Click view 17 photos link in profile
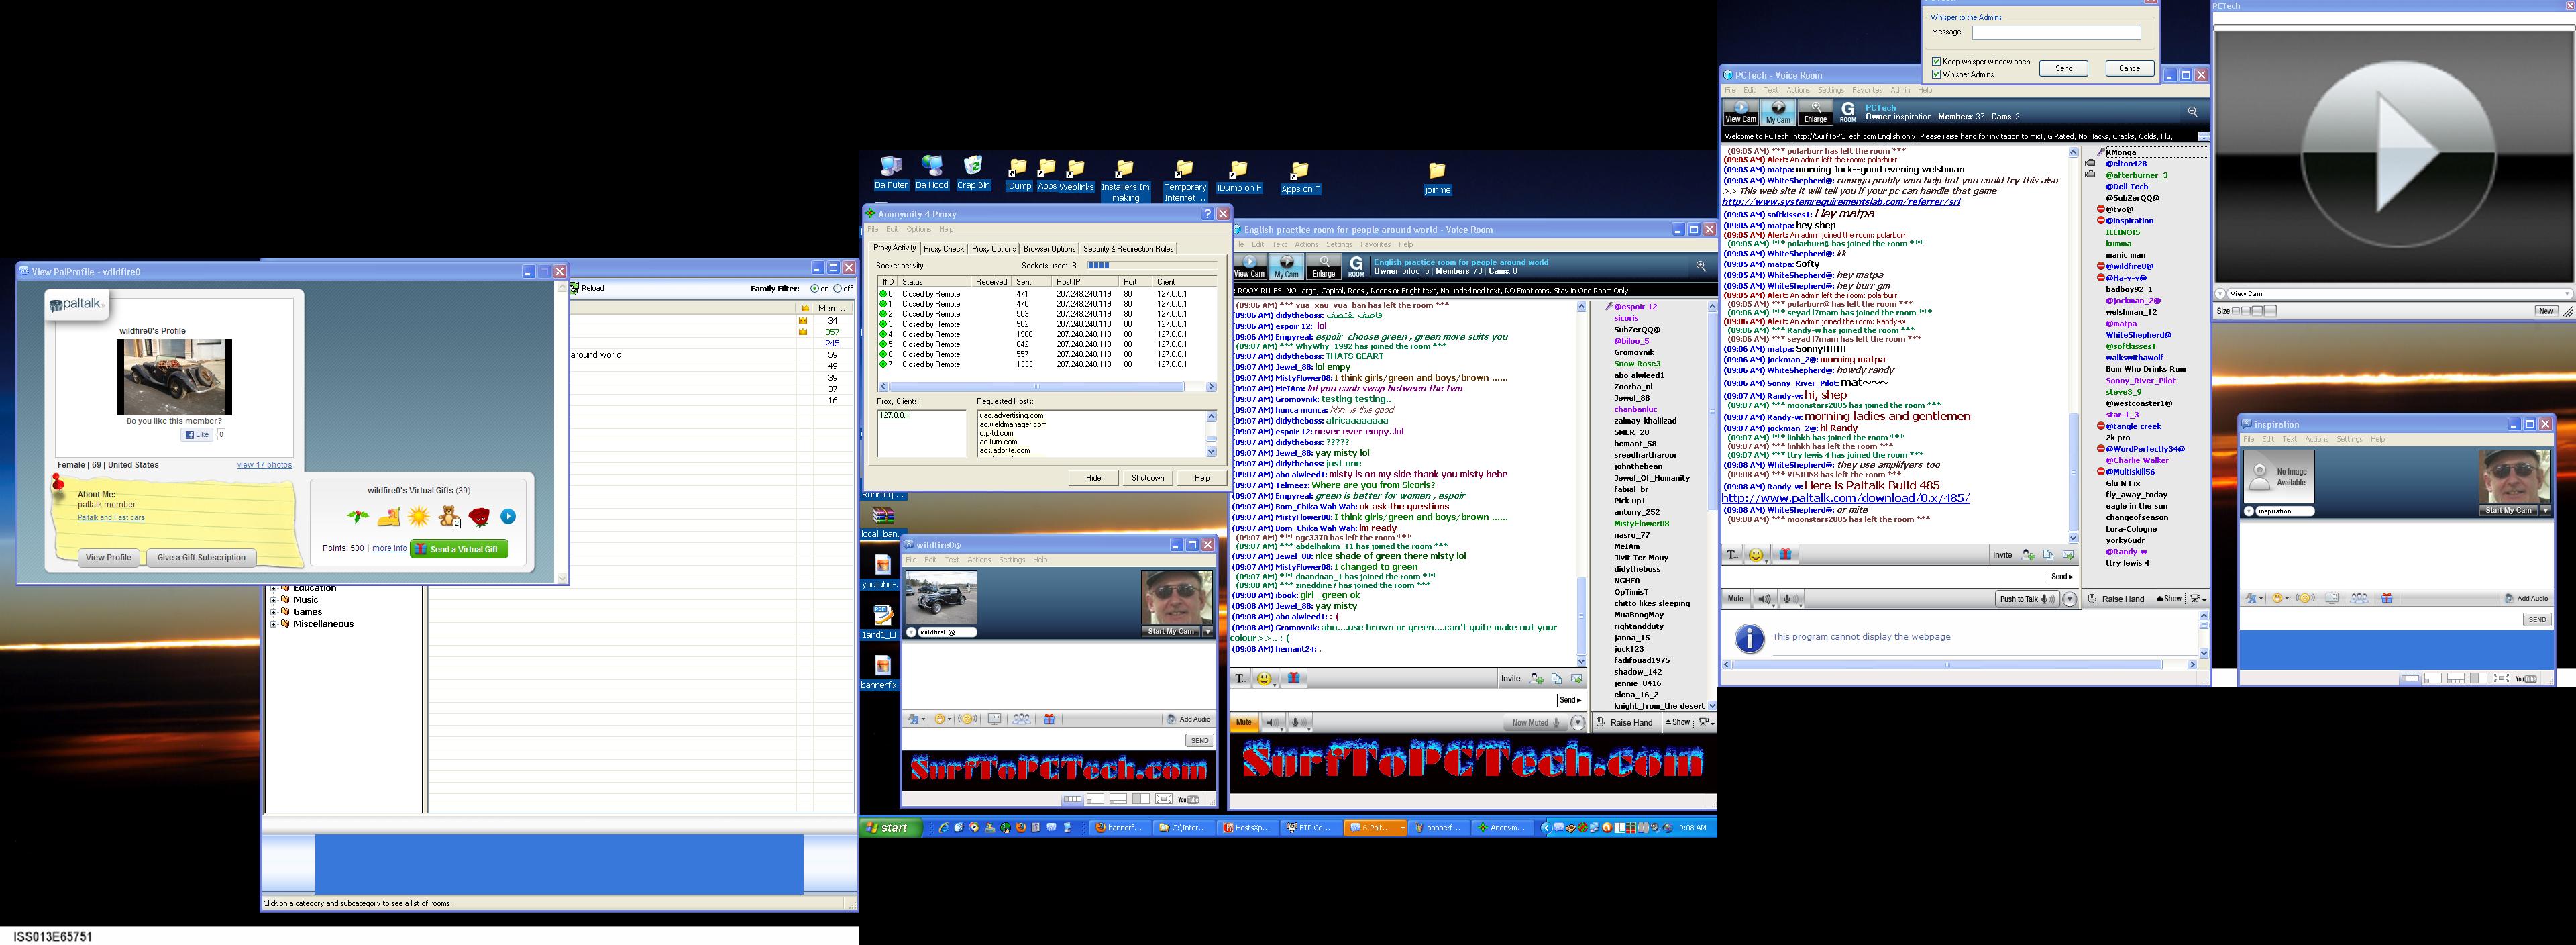Screen dimensions: 2576x945 coord(264,465)
